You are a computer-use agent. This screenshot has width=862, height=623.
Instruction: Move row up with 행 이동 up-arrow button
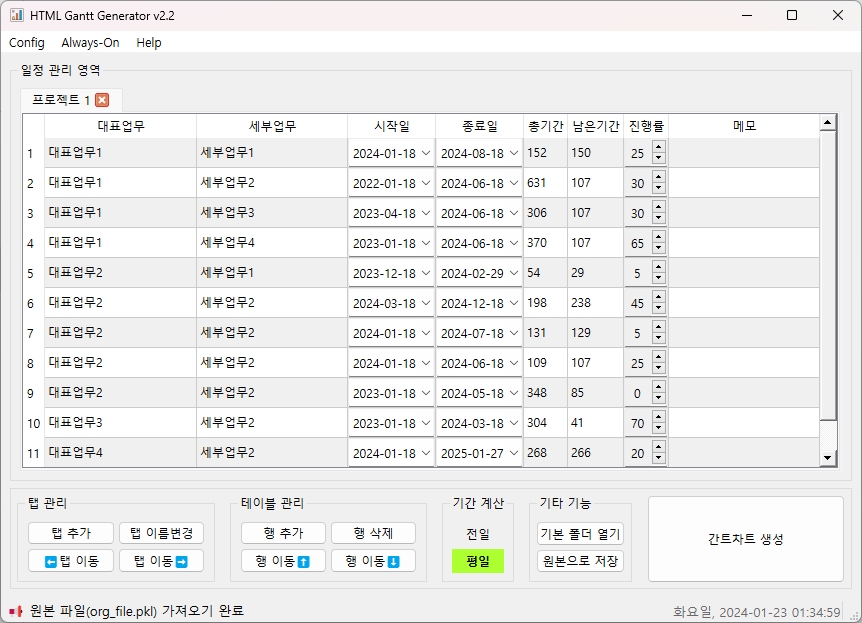tap(283, 561)
